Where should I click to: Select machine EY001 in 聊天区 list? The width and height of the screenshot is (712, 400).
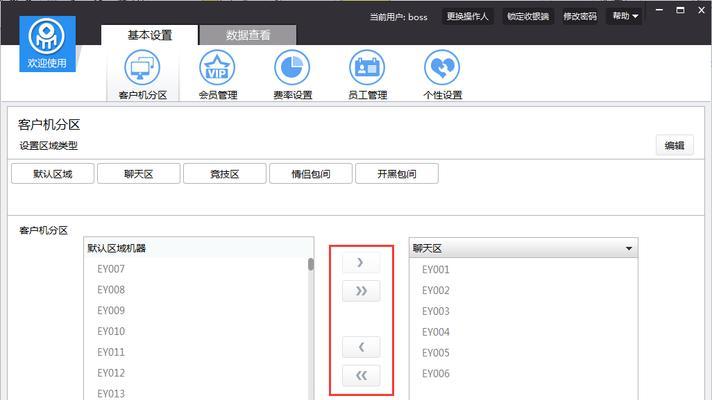[x=435, y=270]
